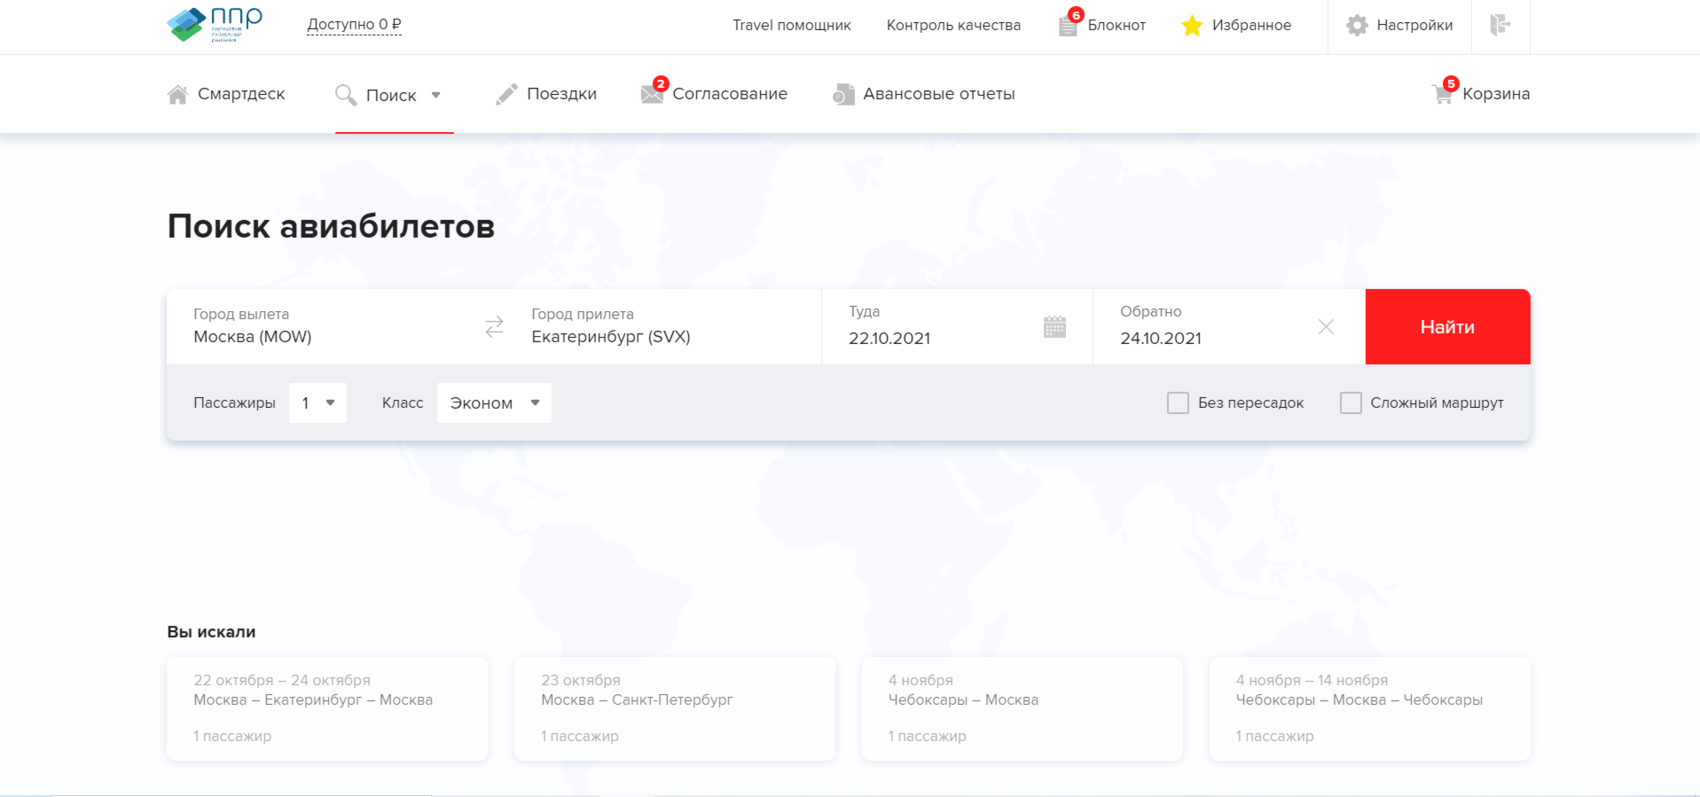Open Настройки gear icon
Screen dimensions: 1700x797
click(1356, 26)
